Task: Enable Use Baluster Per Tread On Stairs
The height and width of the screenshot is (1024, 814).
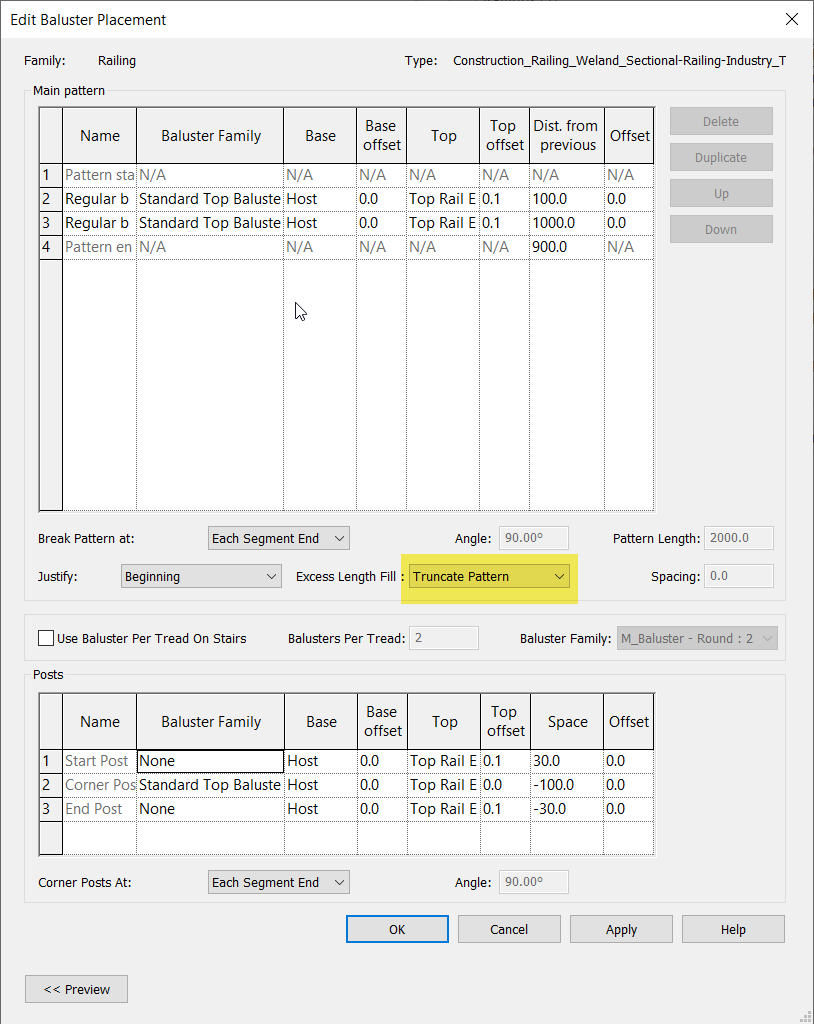Action: pyautogui.click(x=46, y=638)
